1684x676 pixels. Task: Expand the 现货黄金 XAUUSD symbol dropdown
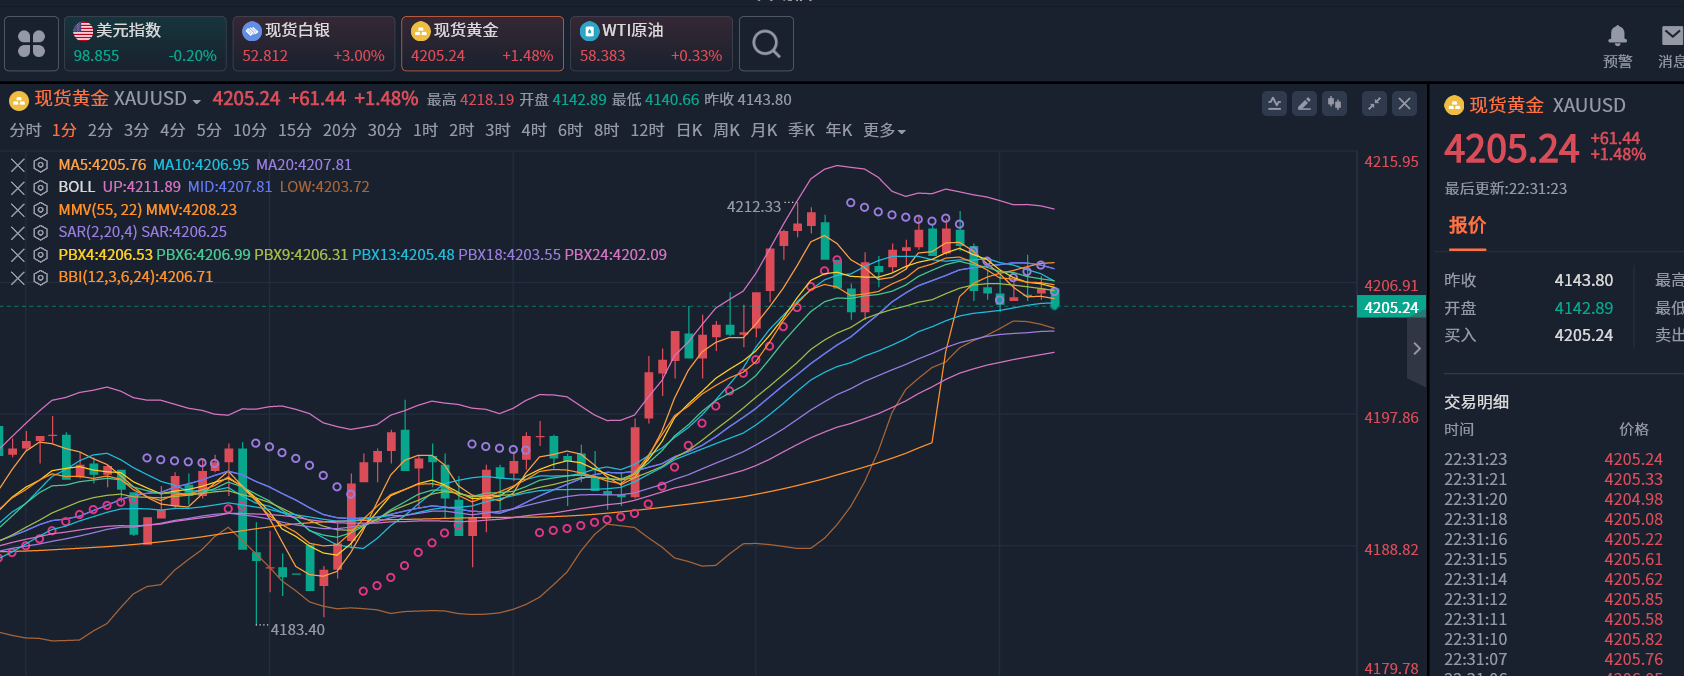click(x=196, y=101)
